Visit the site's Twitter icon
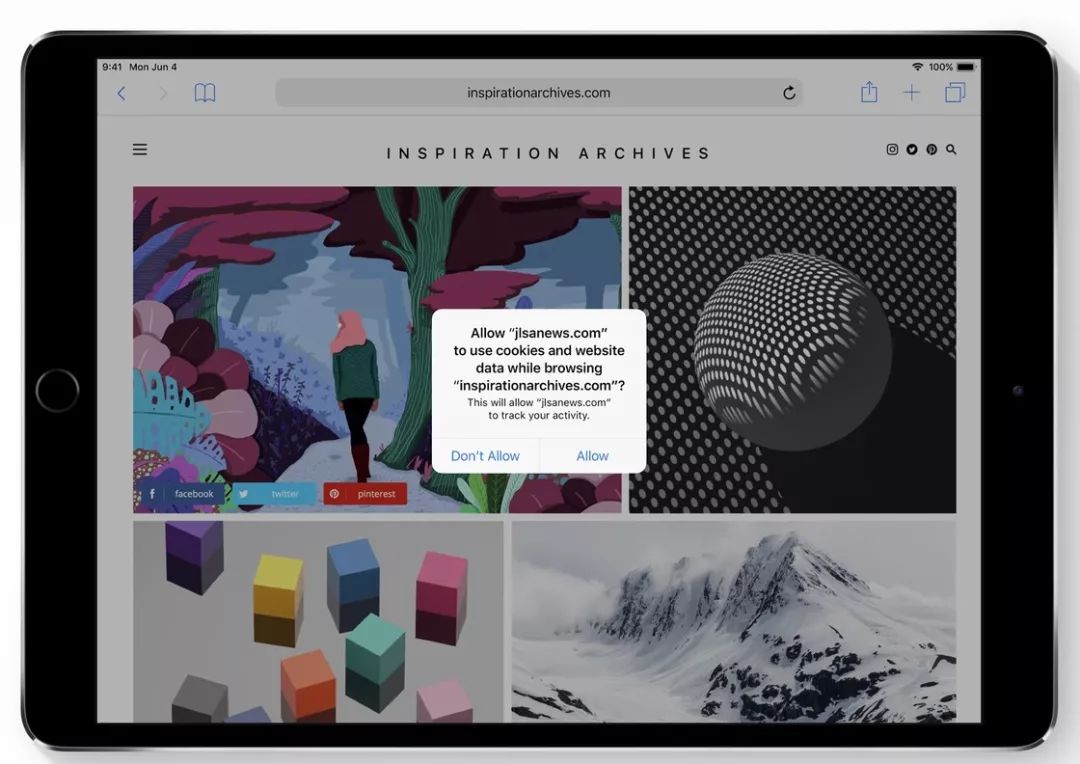 (912, 149)
